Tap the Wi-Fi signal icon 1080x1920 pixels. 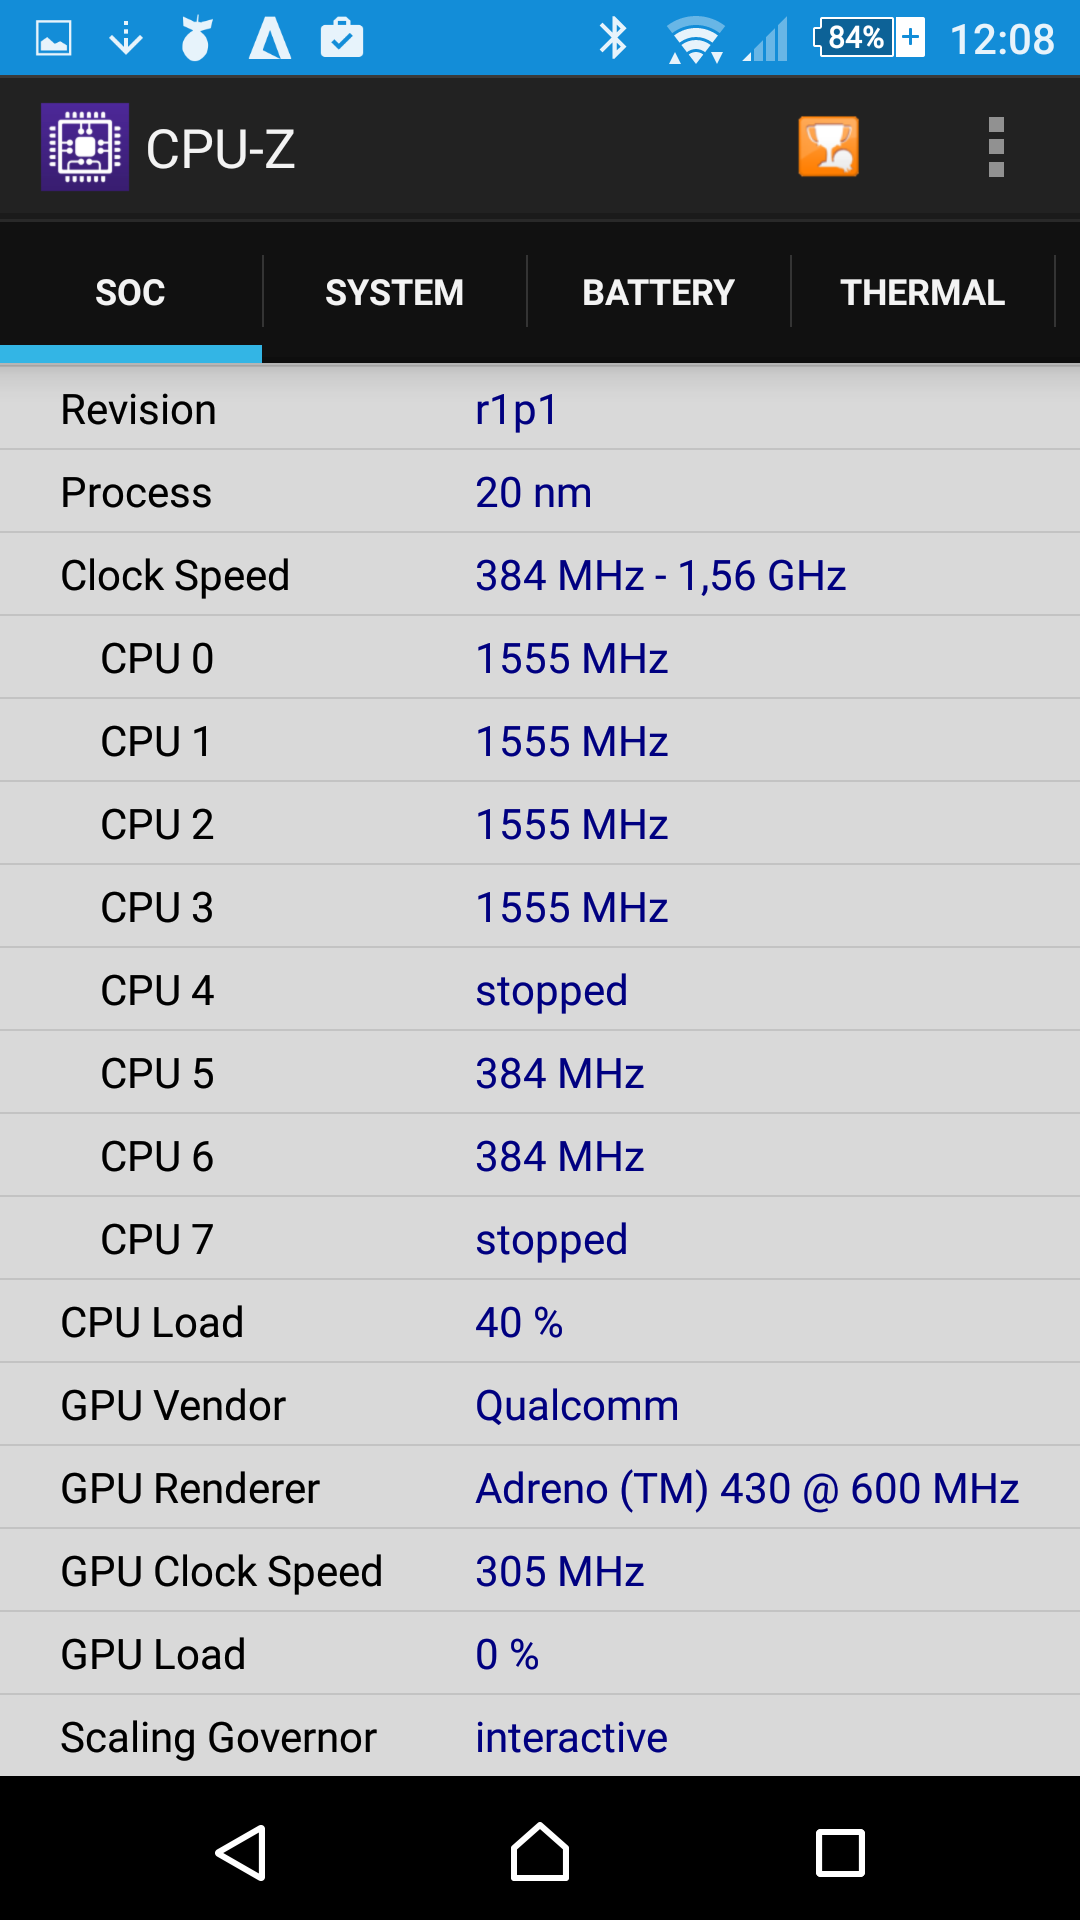[695, 40]
